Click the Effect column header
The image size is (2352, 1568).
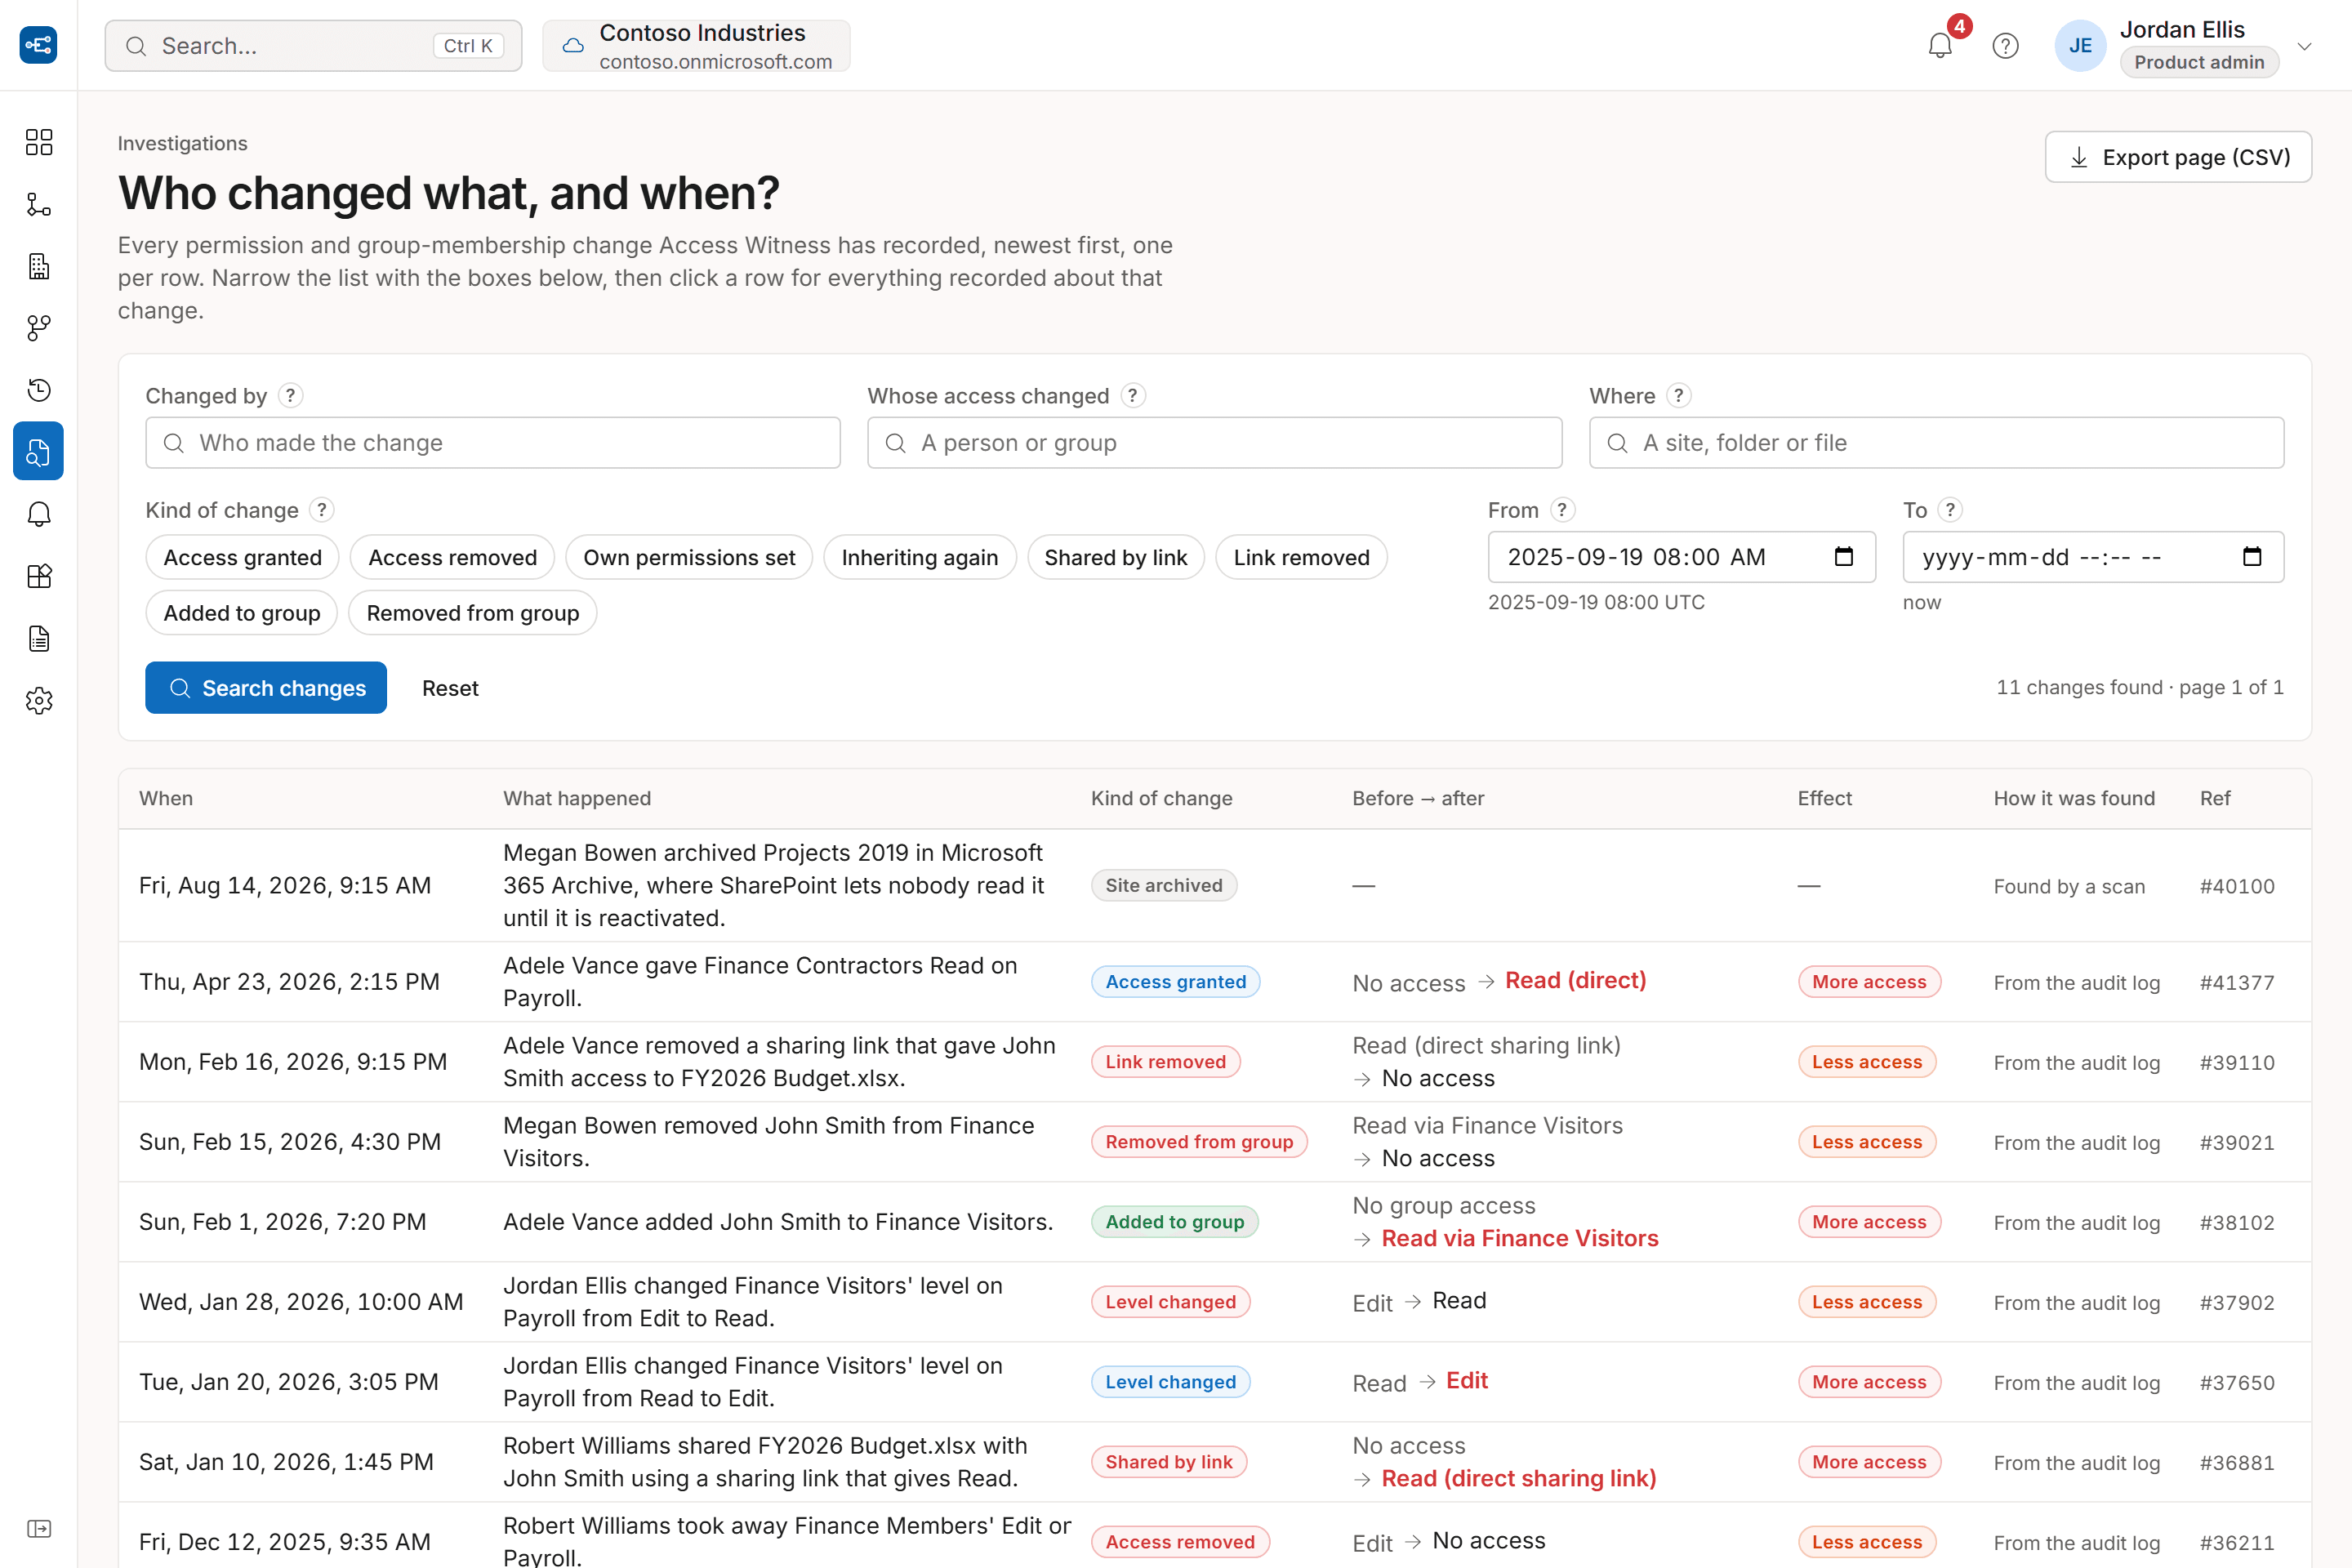pyautogui.click(x=1824, y=798)
